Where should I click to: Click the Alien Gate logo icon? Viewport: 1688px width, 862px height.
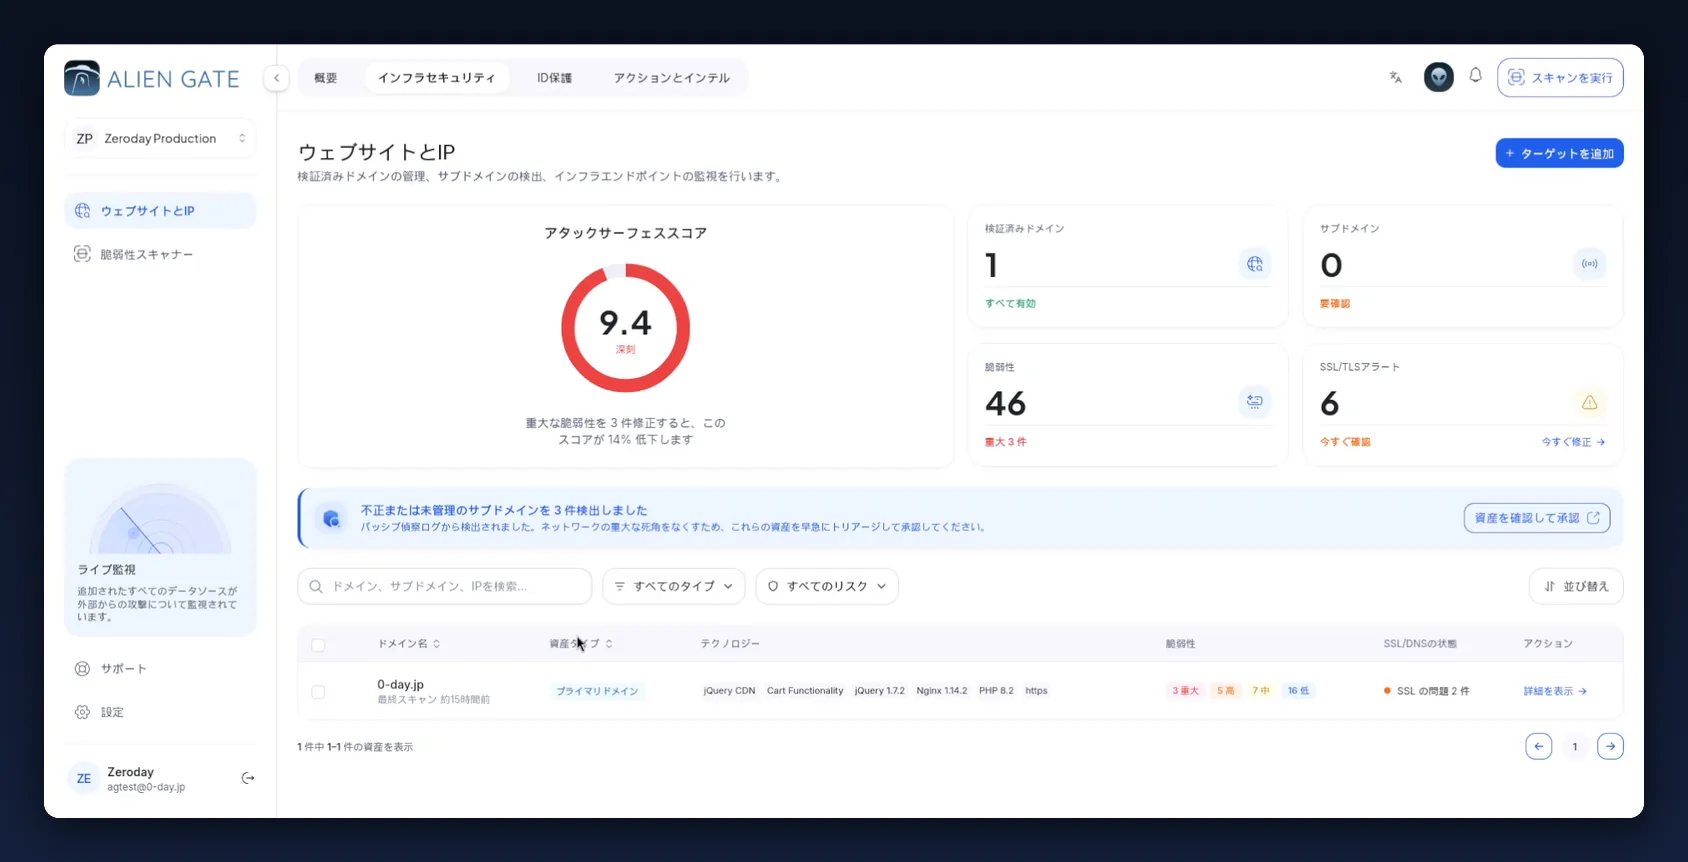(82, 78)
